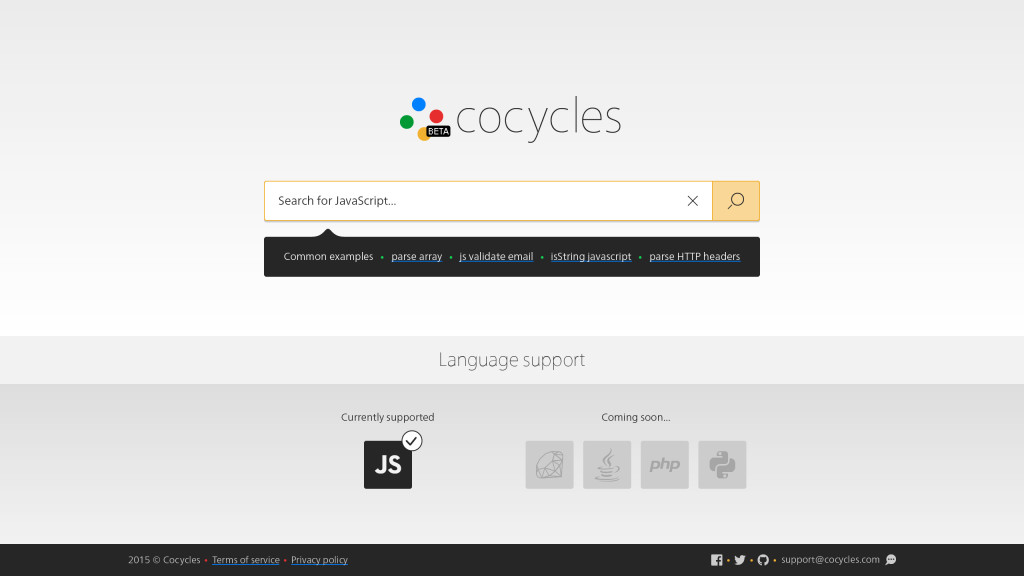The image size is (1024, 576).
Task: Select the Python language icon
Action: pos(722,465)
